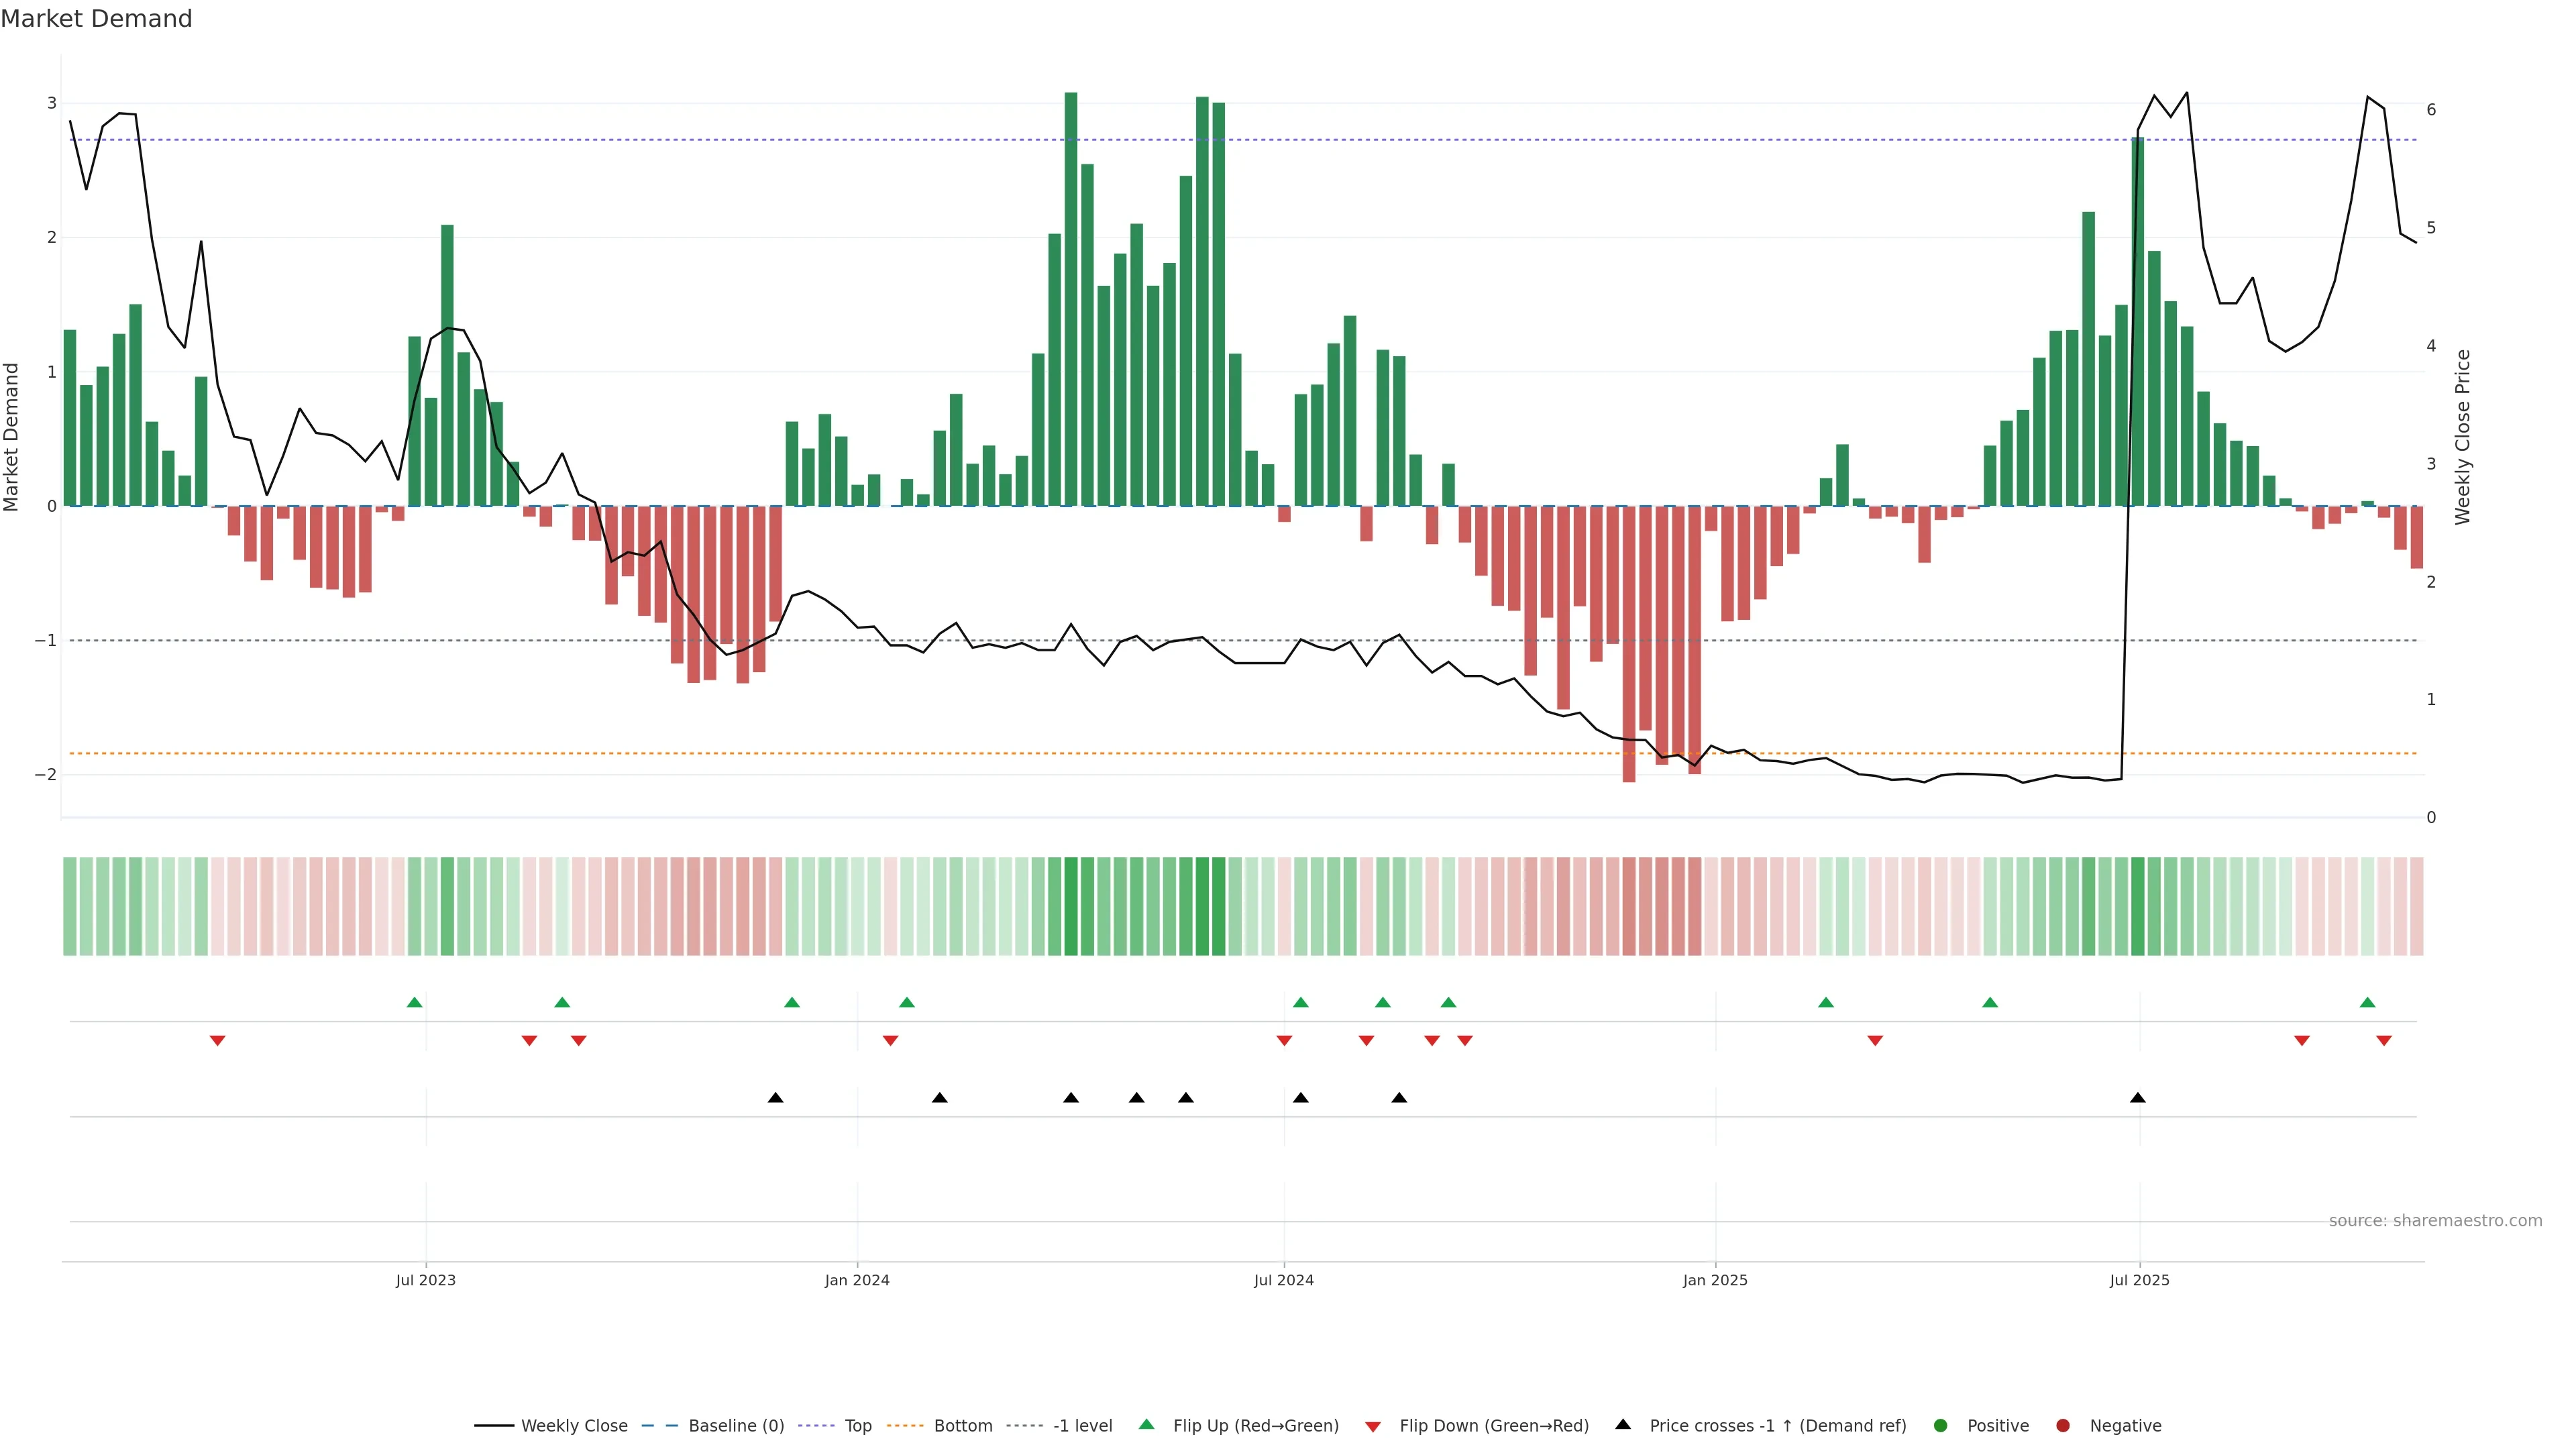Click the red Flip Down legend triangle icon
The width and height of the screenshot is (2576, 1449).
[1373, 1426]
